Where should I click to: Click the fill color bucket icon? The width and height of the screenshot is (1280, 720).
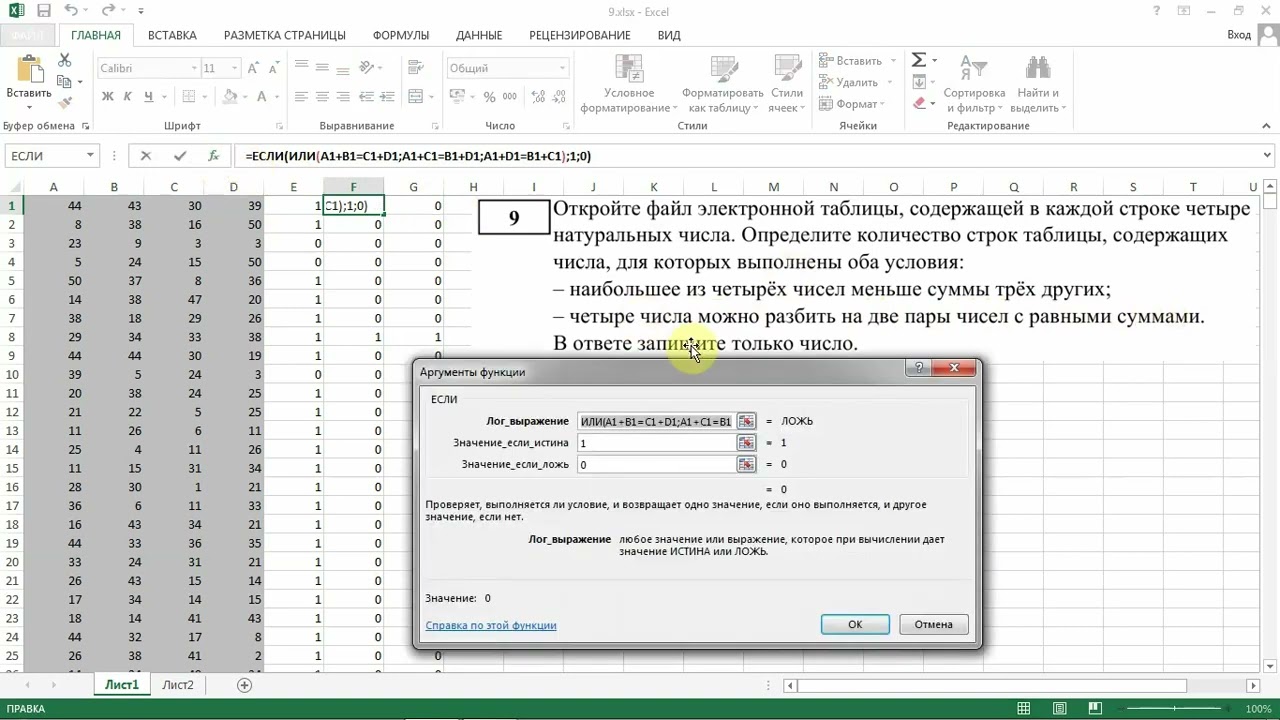tap(231, 97)
